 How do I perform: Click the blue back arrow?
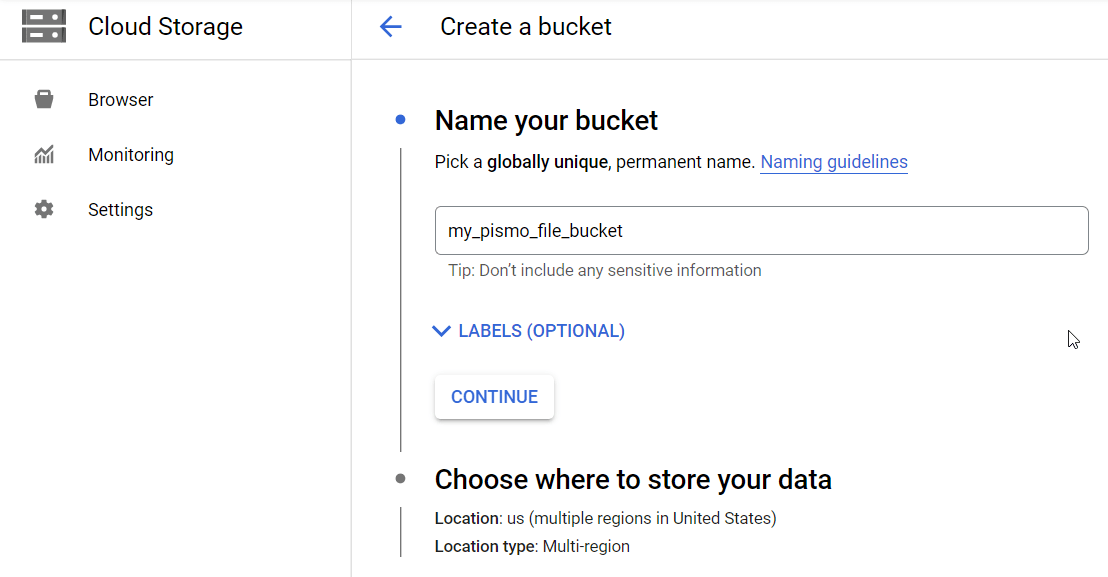click(x=390, y=27)
